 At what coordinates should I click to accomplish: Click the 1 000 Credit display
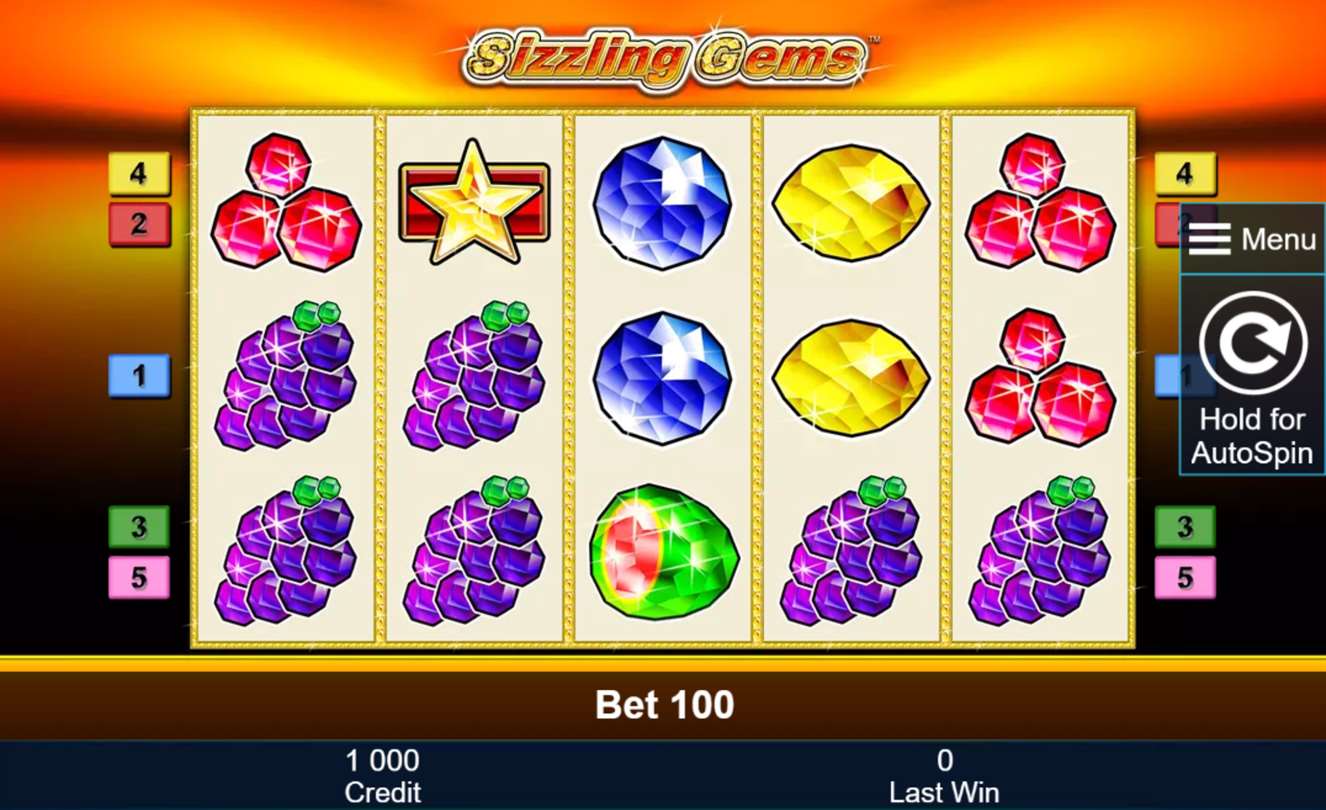coord(382,775)
